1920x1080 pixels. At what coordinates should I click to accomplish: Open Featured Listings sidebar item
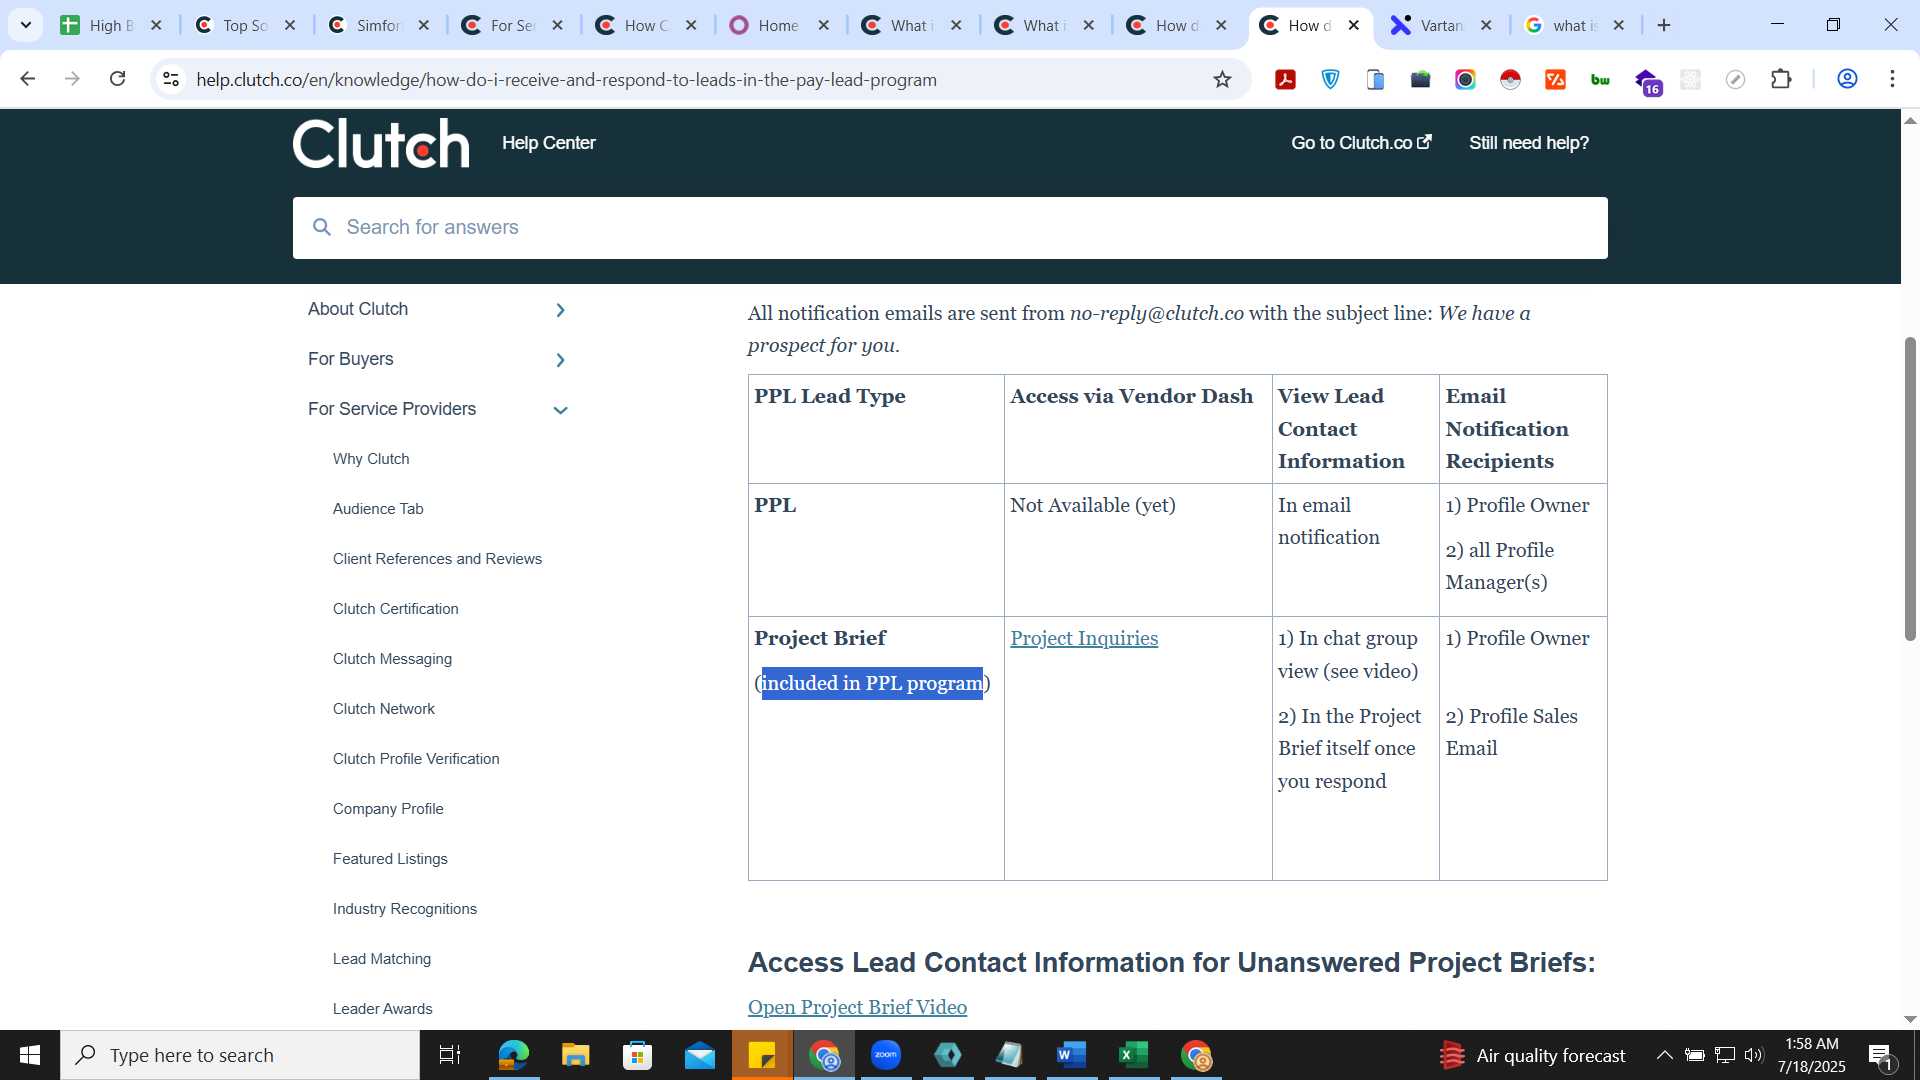point(390,859)
